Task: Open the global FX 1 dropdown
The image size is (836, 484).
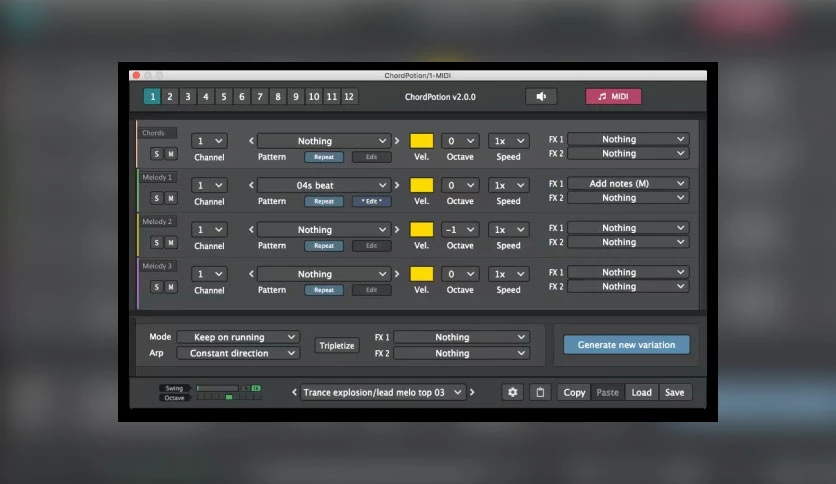Action: 461,337
